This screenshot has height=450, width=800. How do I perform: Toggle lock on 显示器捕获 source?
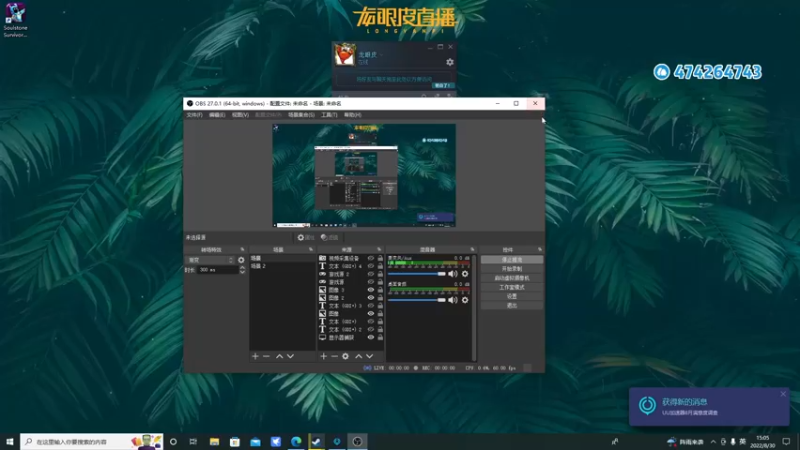coord(380,337)
